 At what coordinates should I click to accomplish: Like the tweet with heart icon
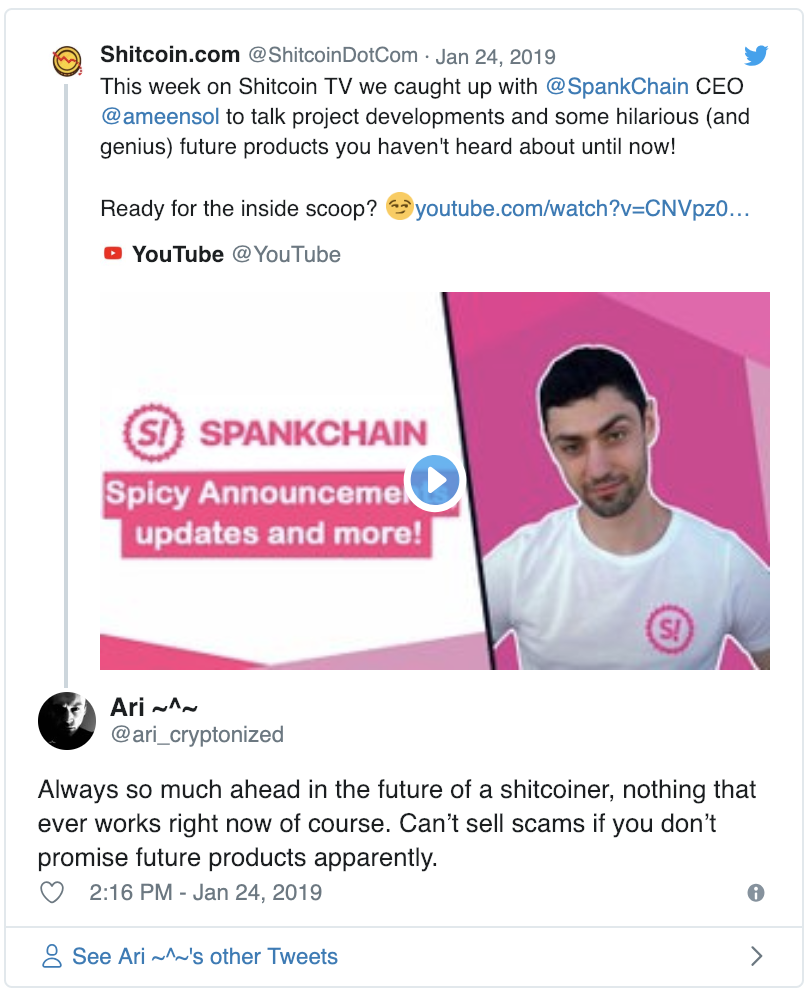pos(51,892)
